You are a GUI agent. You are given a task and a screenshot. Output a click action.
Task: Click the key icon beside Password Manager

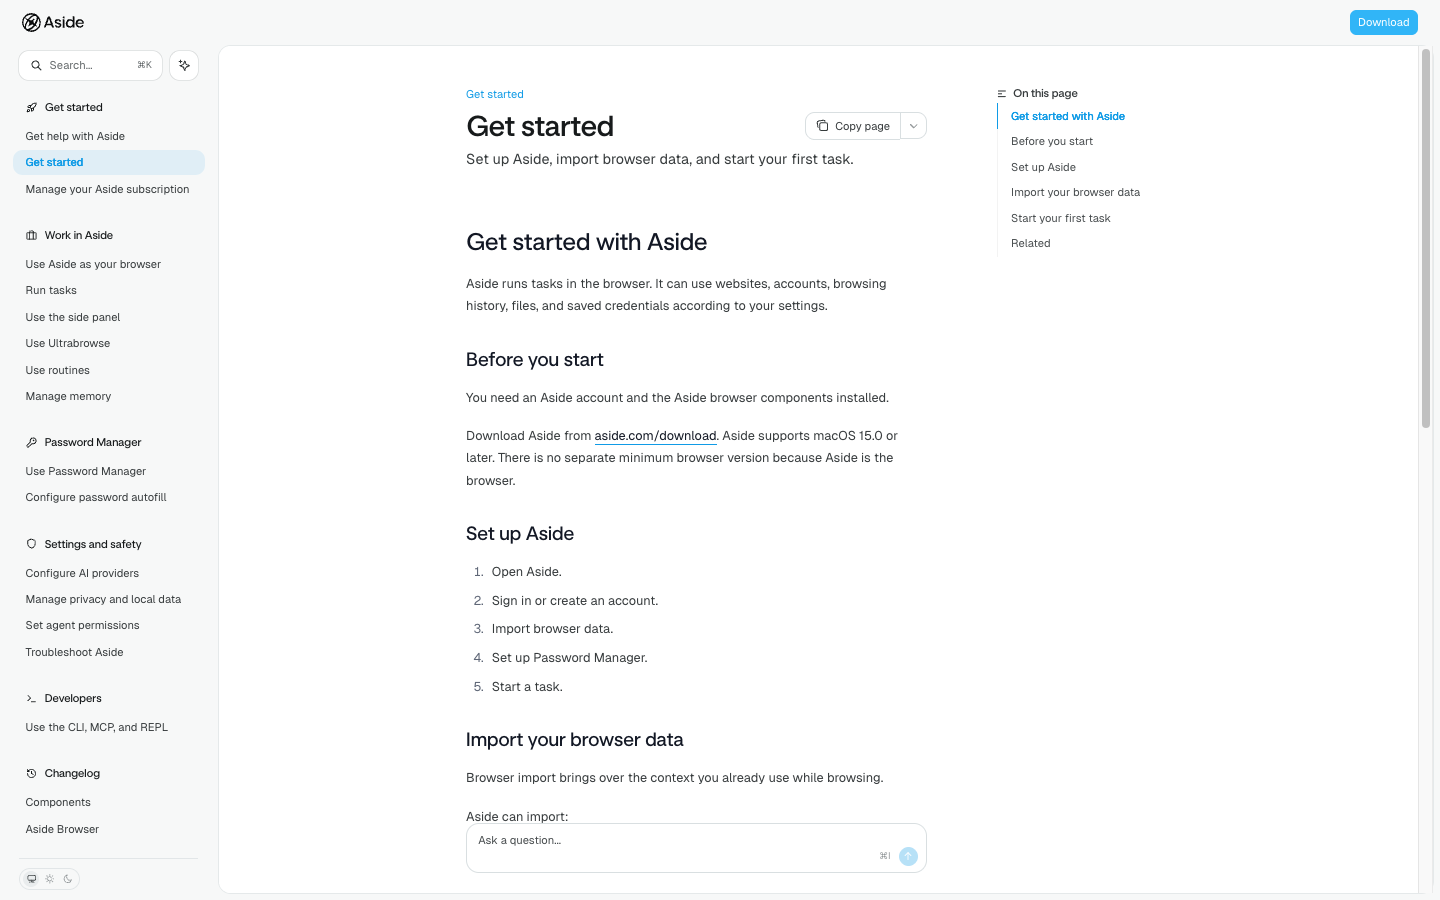tap(31, 442)
